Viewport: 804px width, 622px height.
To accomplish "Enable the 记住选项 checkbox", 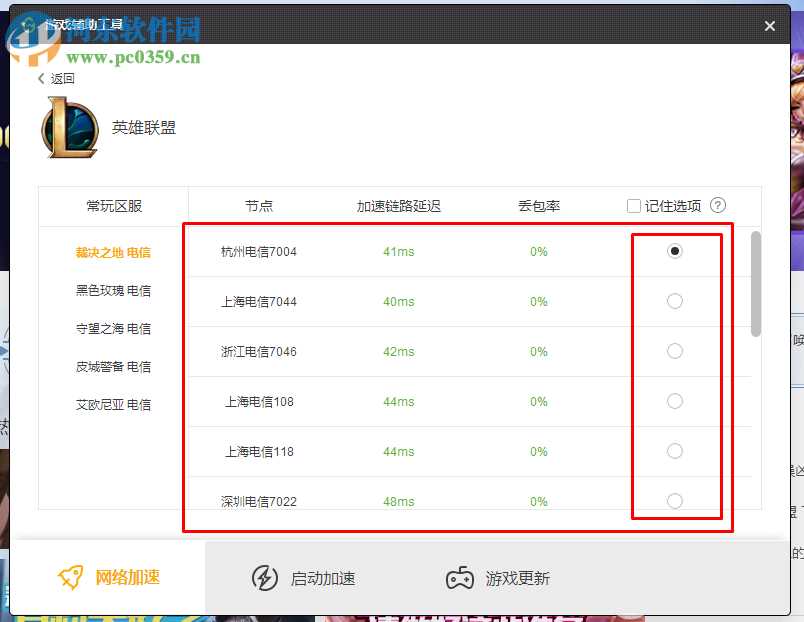I will click(x=634, y=206).
